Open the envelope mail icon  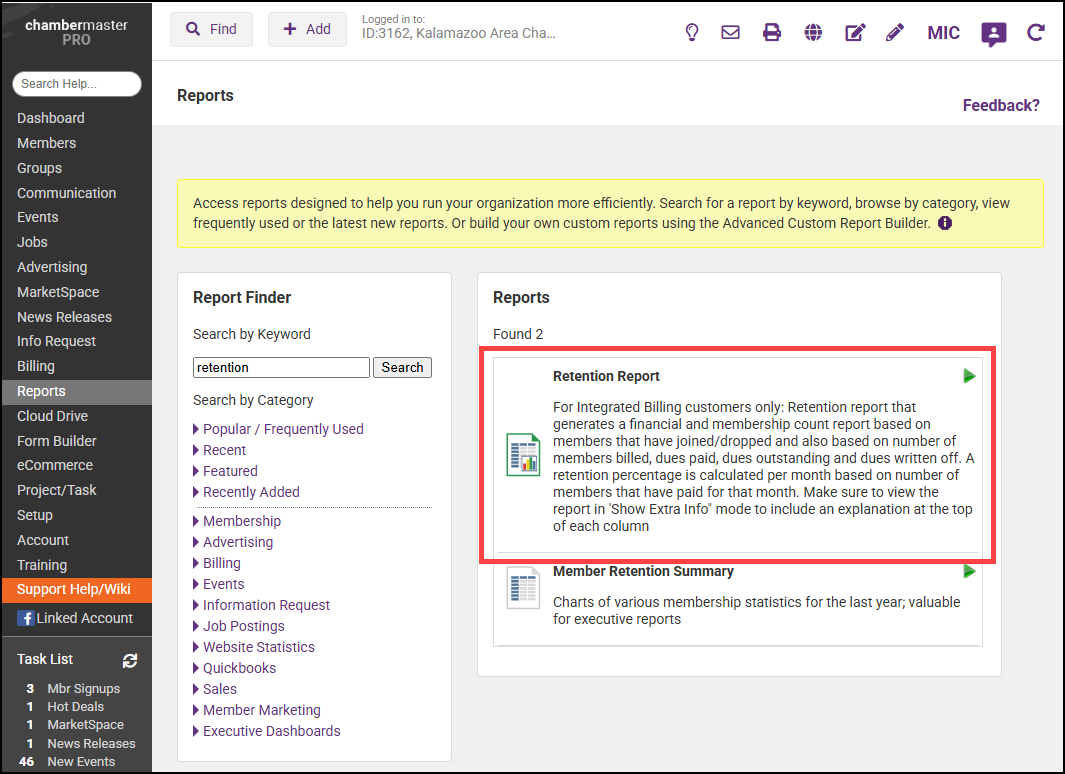click(x=731, y=32)
